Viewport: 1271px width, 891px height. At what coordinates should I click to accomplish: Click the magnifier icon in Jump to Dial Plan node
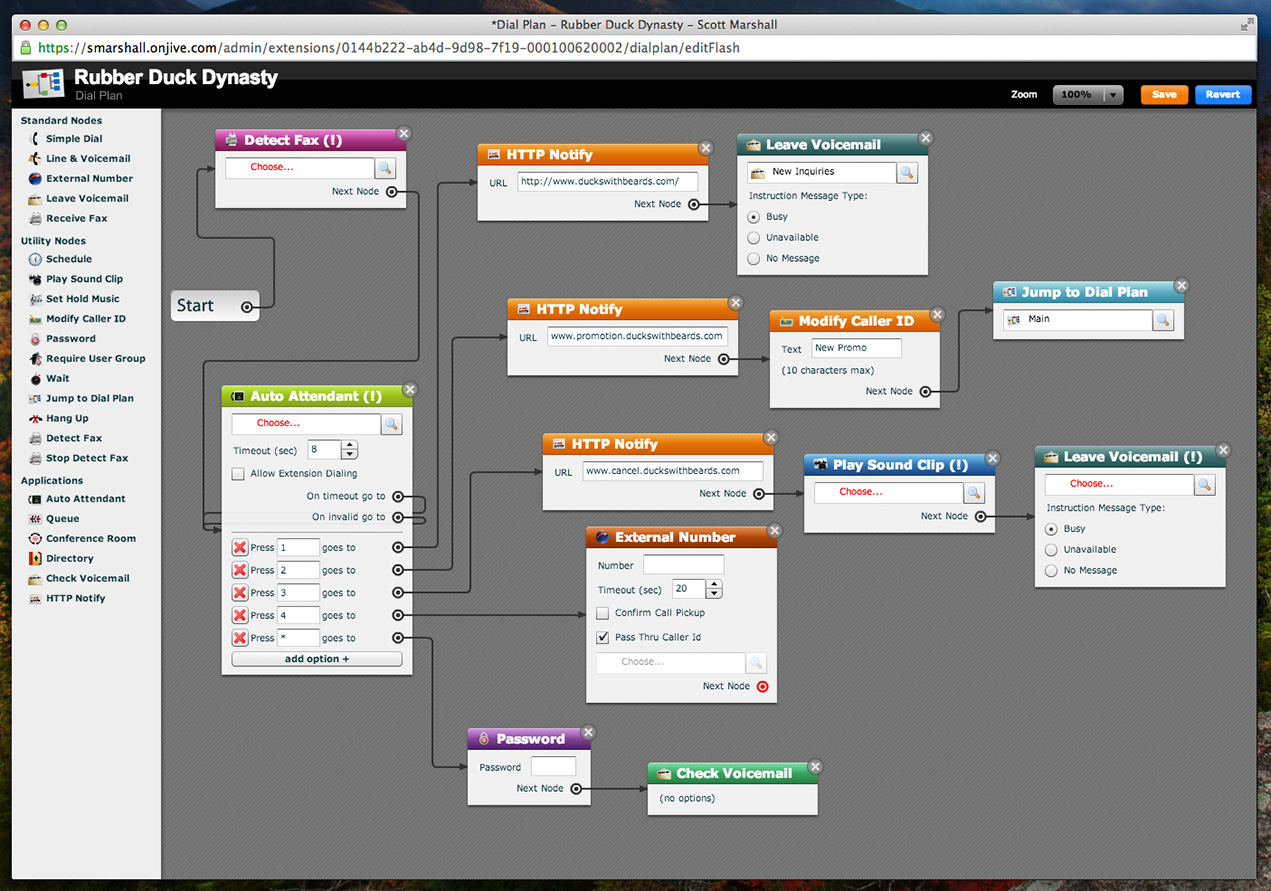tap(1163, 320)
